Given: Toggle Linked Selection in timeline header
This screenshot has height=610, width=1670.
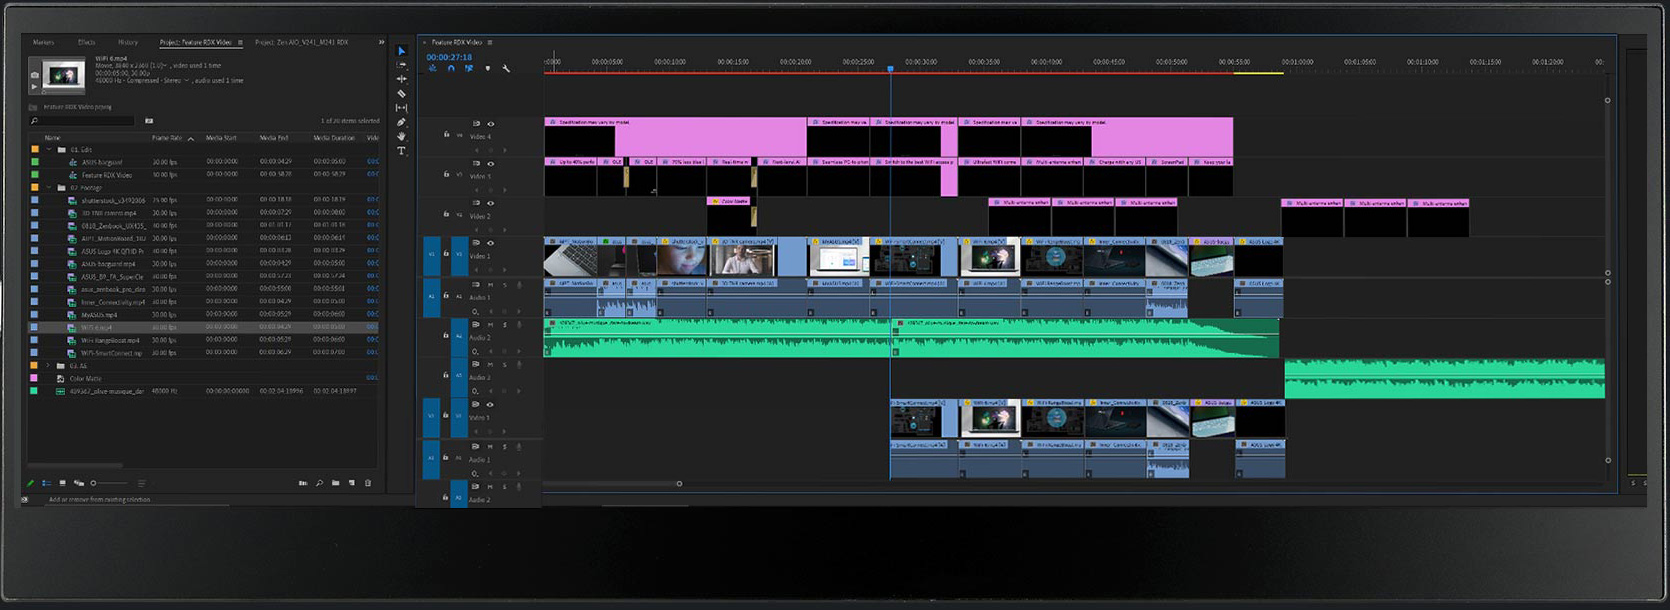Looking at the screenshot, I should click(469, 68).
